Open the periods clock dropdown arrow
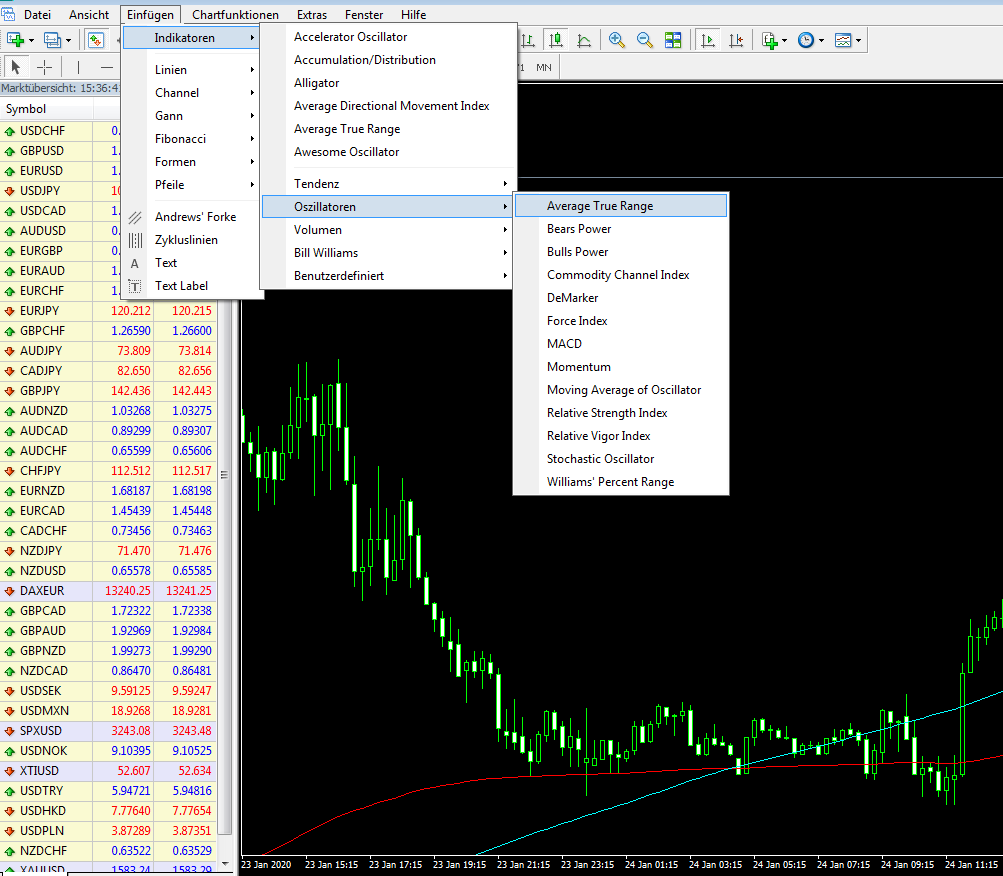This screenshot has width=1003, height=876. [821, 41]
